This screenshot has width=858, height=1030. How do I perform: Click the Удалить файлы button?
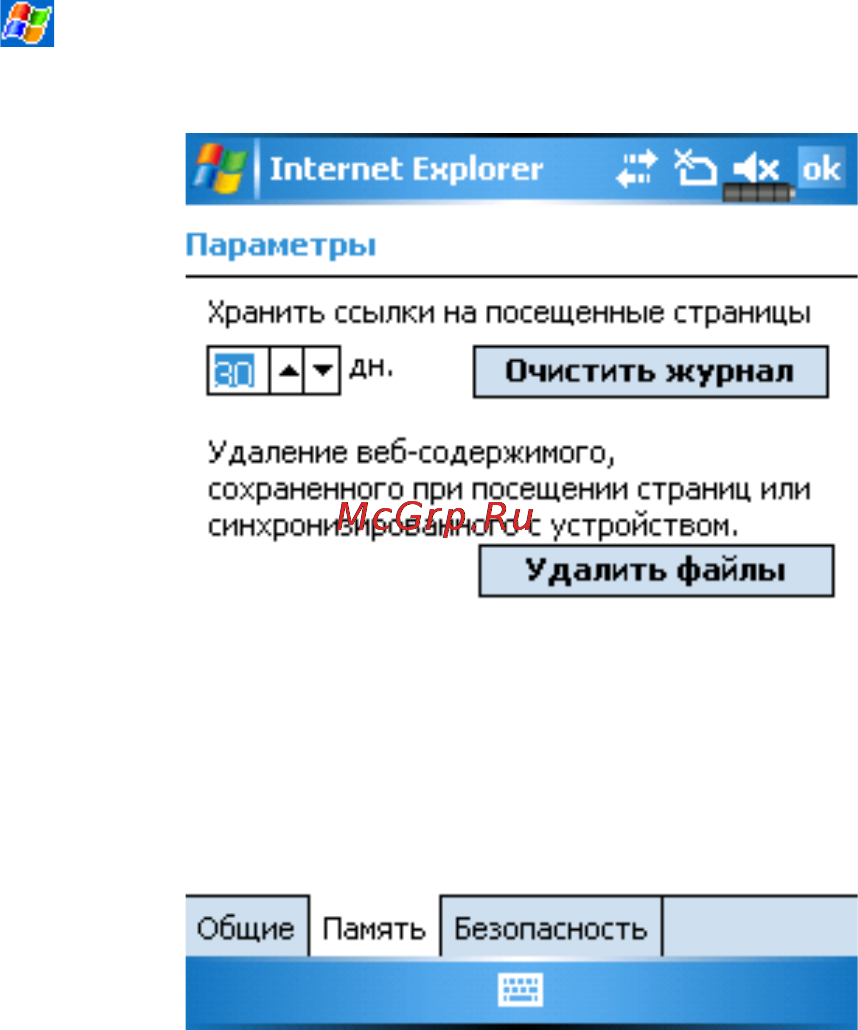click(x=656, y=571)
